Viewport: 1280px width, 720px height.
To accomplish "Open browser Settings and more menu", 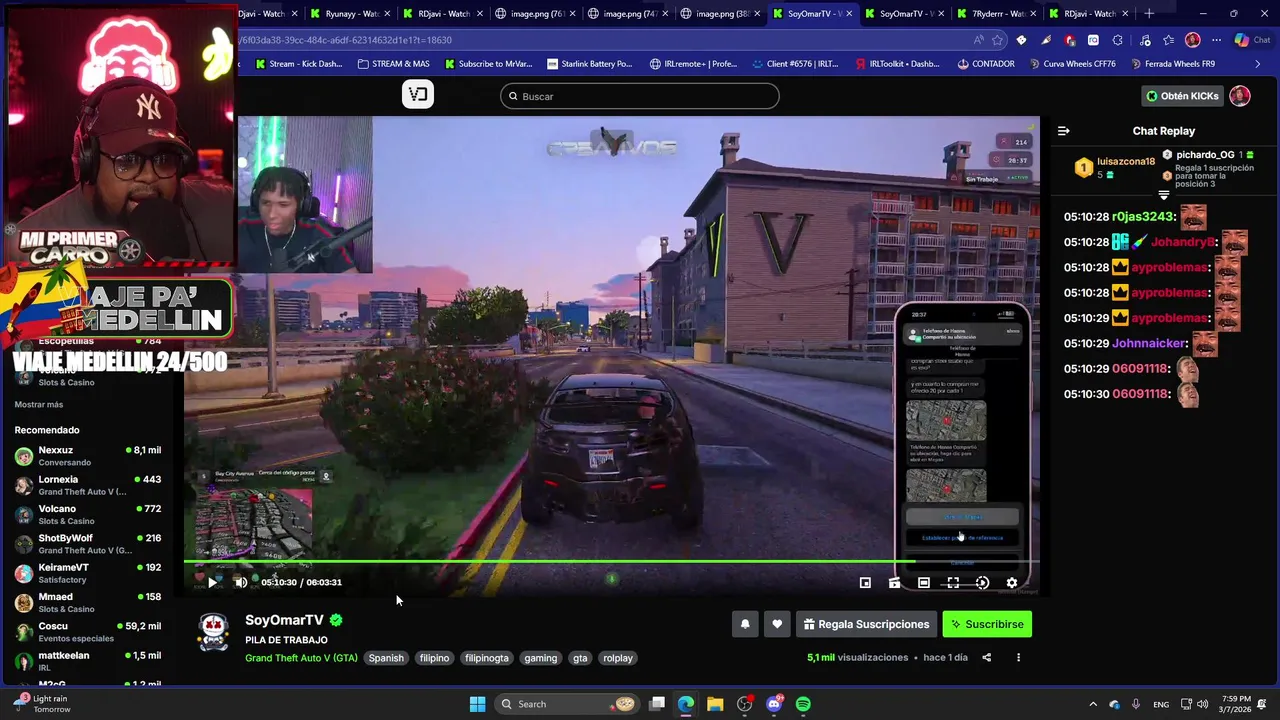I will [x=1216, y=40].
